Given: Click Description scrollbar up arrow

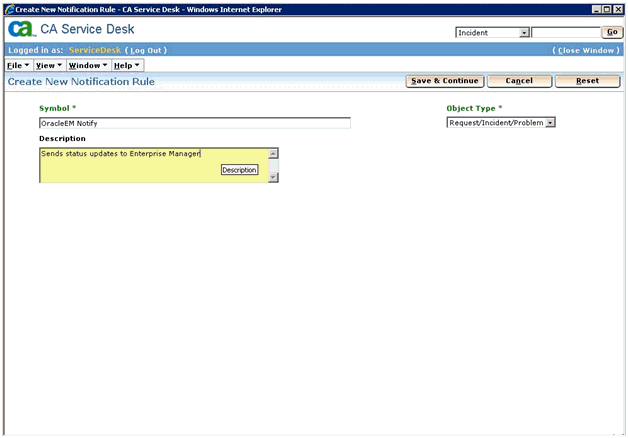Looking at the screenshot, I should coord(273,153).
